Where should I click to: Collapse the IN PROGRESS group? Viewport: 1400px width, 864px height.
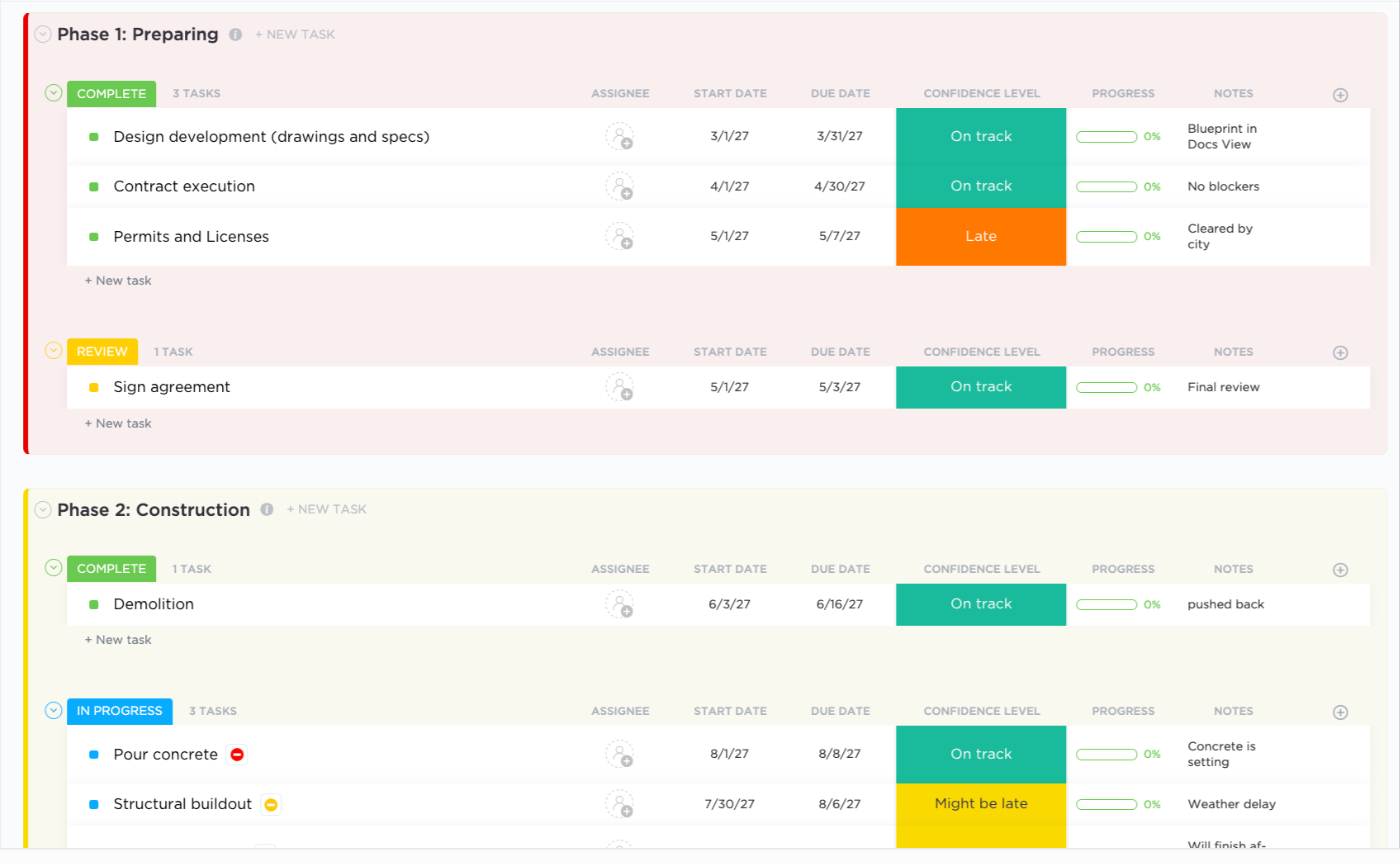pos(52,711)
